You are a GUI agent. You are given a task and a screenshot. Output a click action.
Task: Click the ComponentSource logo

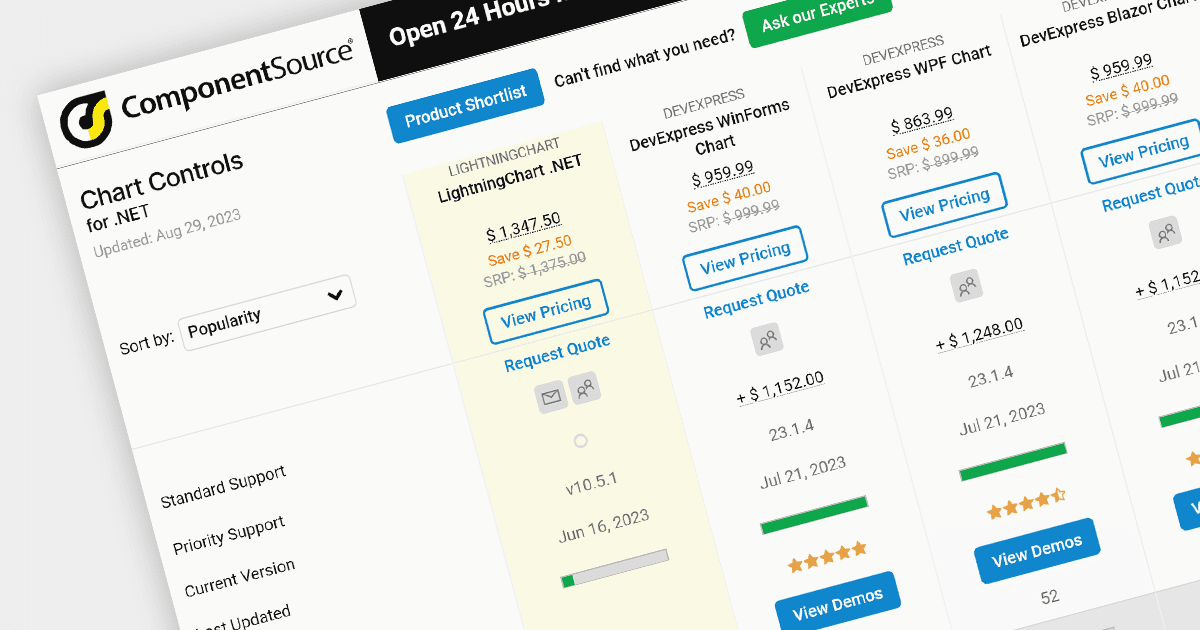pyautogui.click(x=207, y=93)
